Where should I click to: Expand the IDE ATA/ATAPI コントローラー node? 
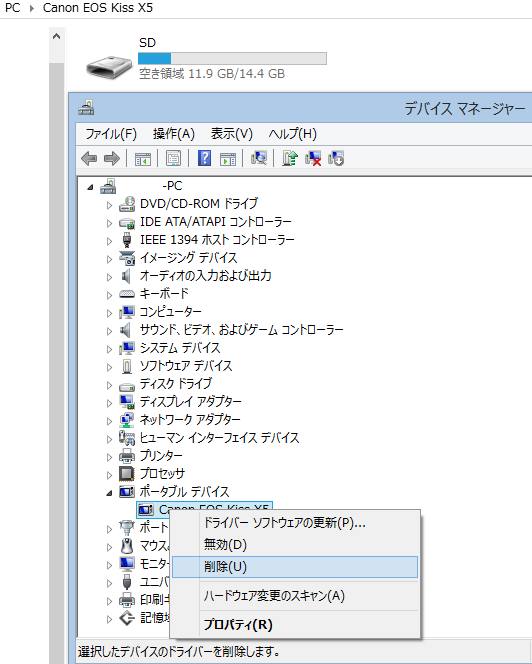click(x=109, y=223)
